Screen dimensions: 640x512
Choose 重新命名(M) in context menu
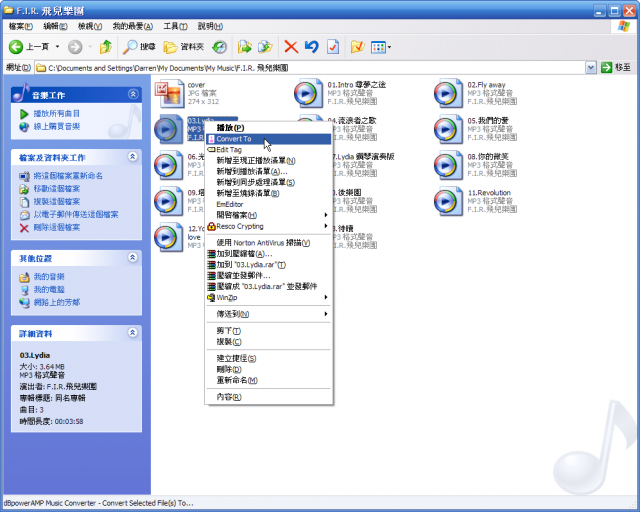pos(269,380)
